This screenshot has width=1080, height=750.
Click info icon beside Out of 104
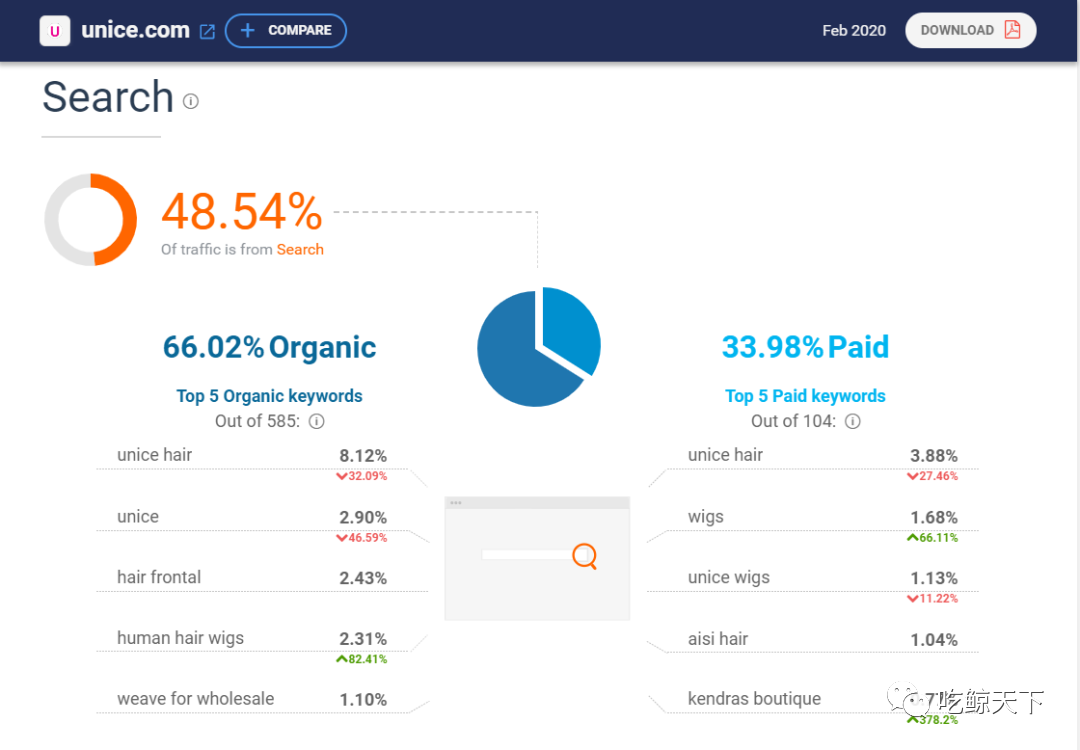click(x=853, y=421)
